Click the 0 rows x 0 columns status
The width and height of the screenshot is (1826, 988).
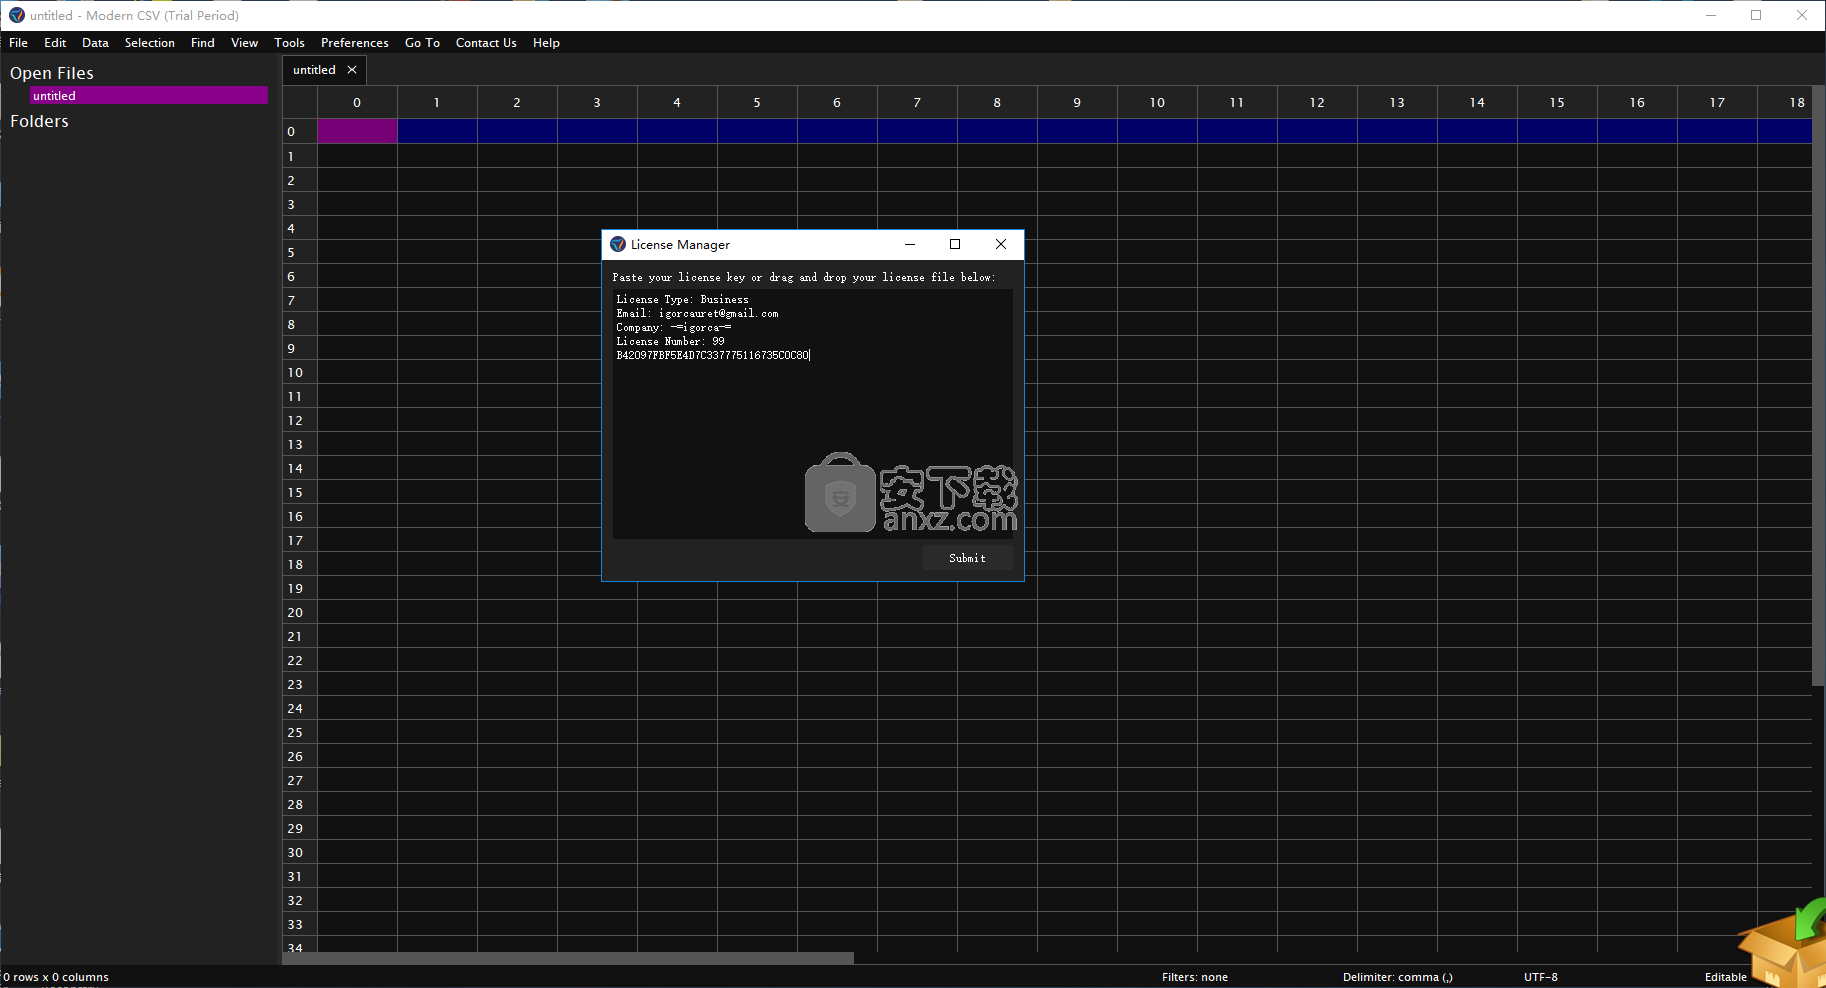(x=56, y=977)
